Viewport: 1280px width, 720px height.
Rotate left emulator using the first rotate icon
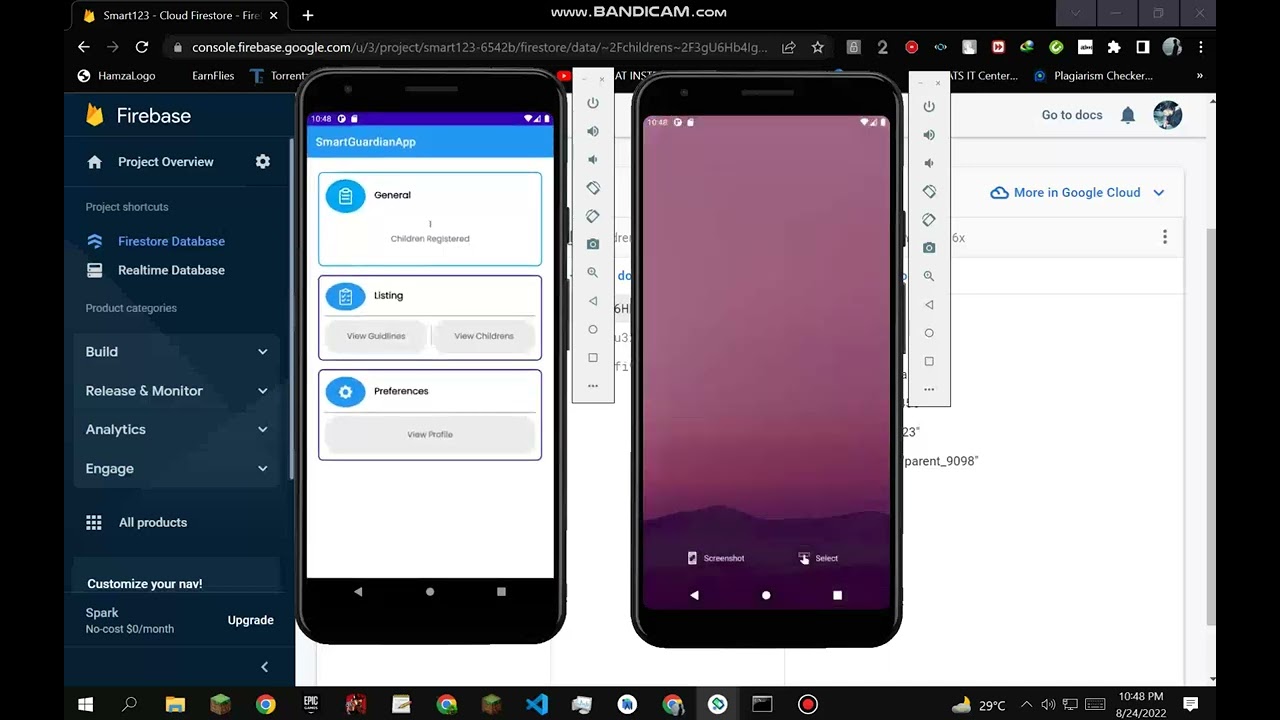(x=593, y=188)
